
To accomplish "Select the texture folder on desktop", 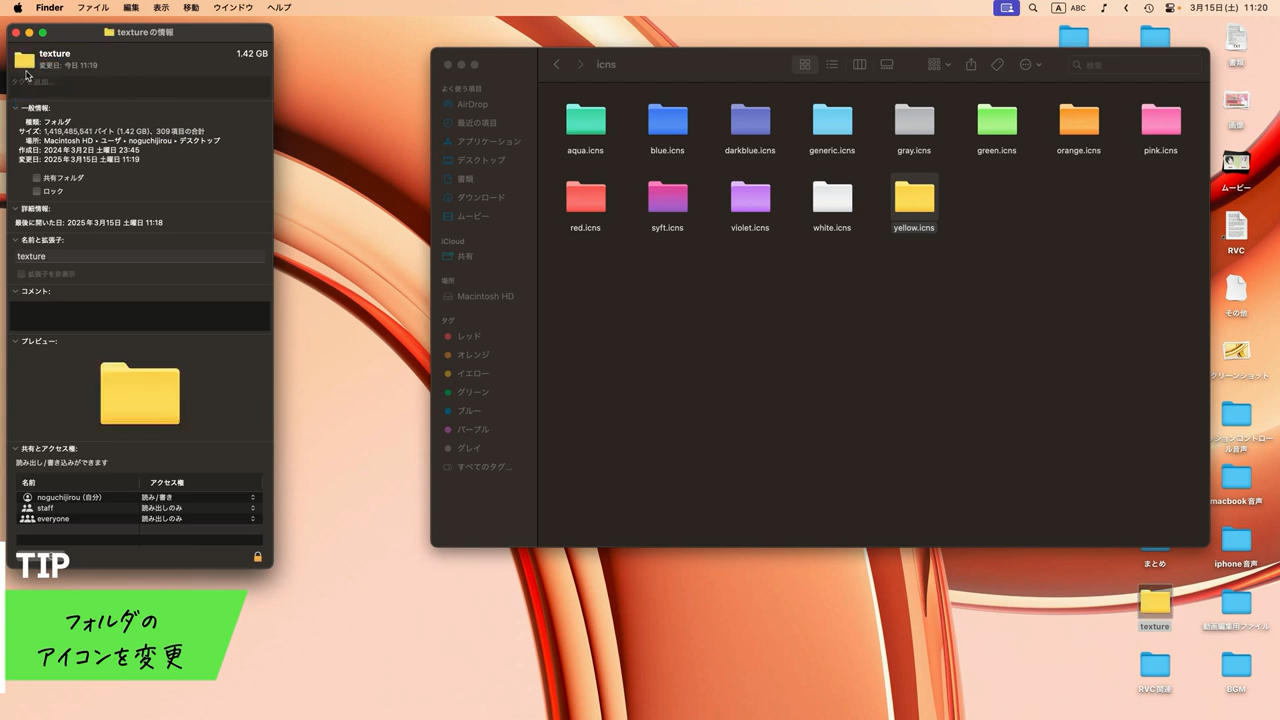I will (x=1154, y=603).
